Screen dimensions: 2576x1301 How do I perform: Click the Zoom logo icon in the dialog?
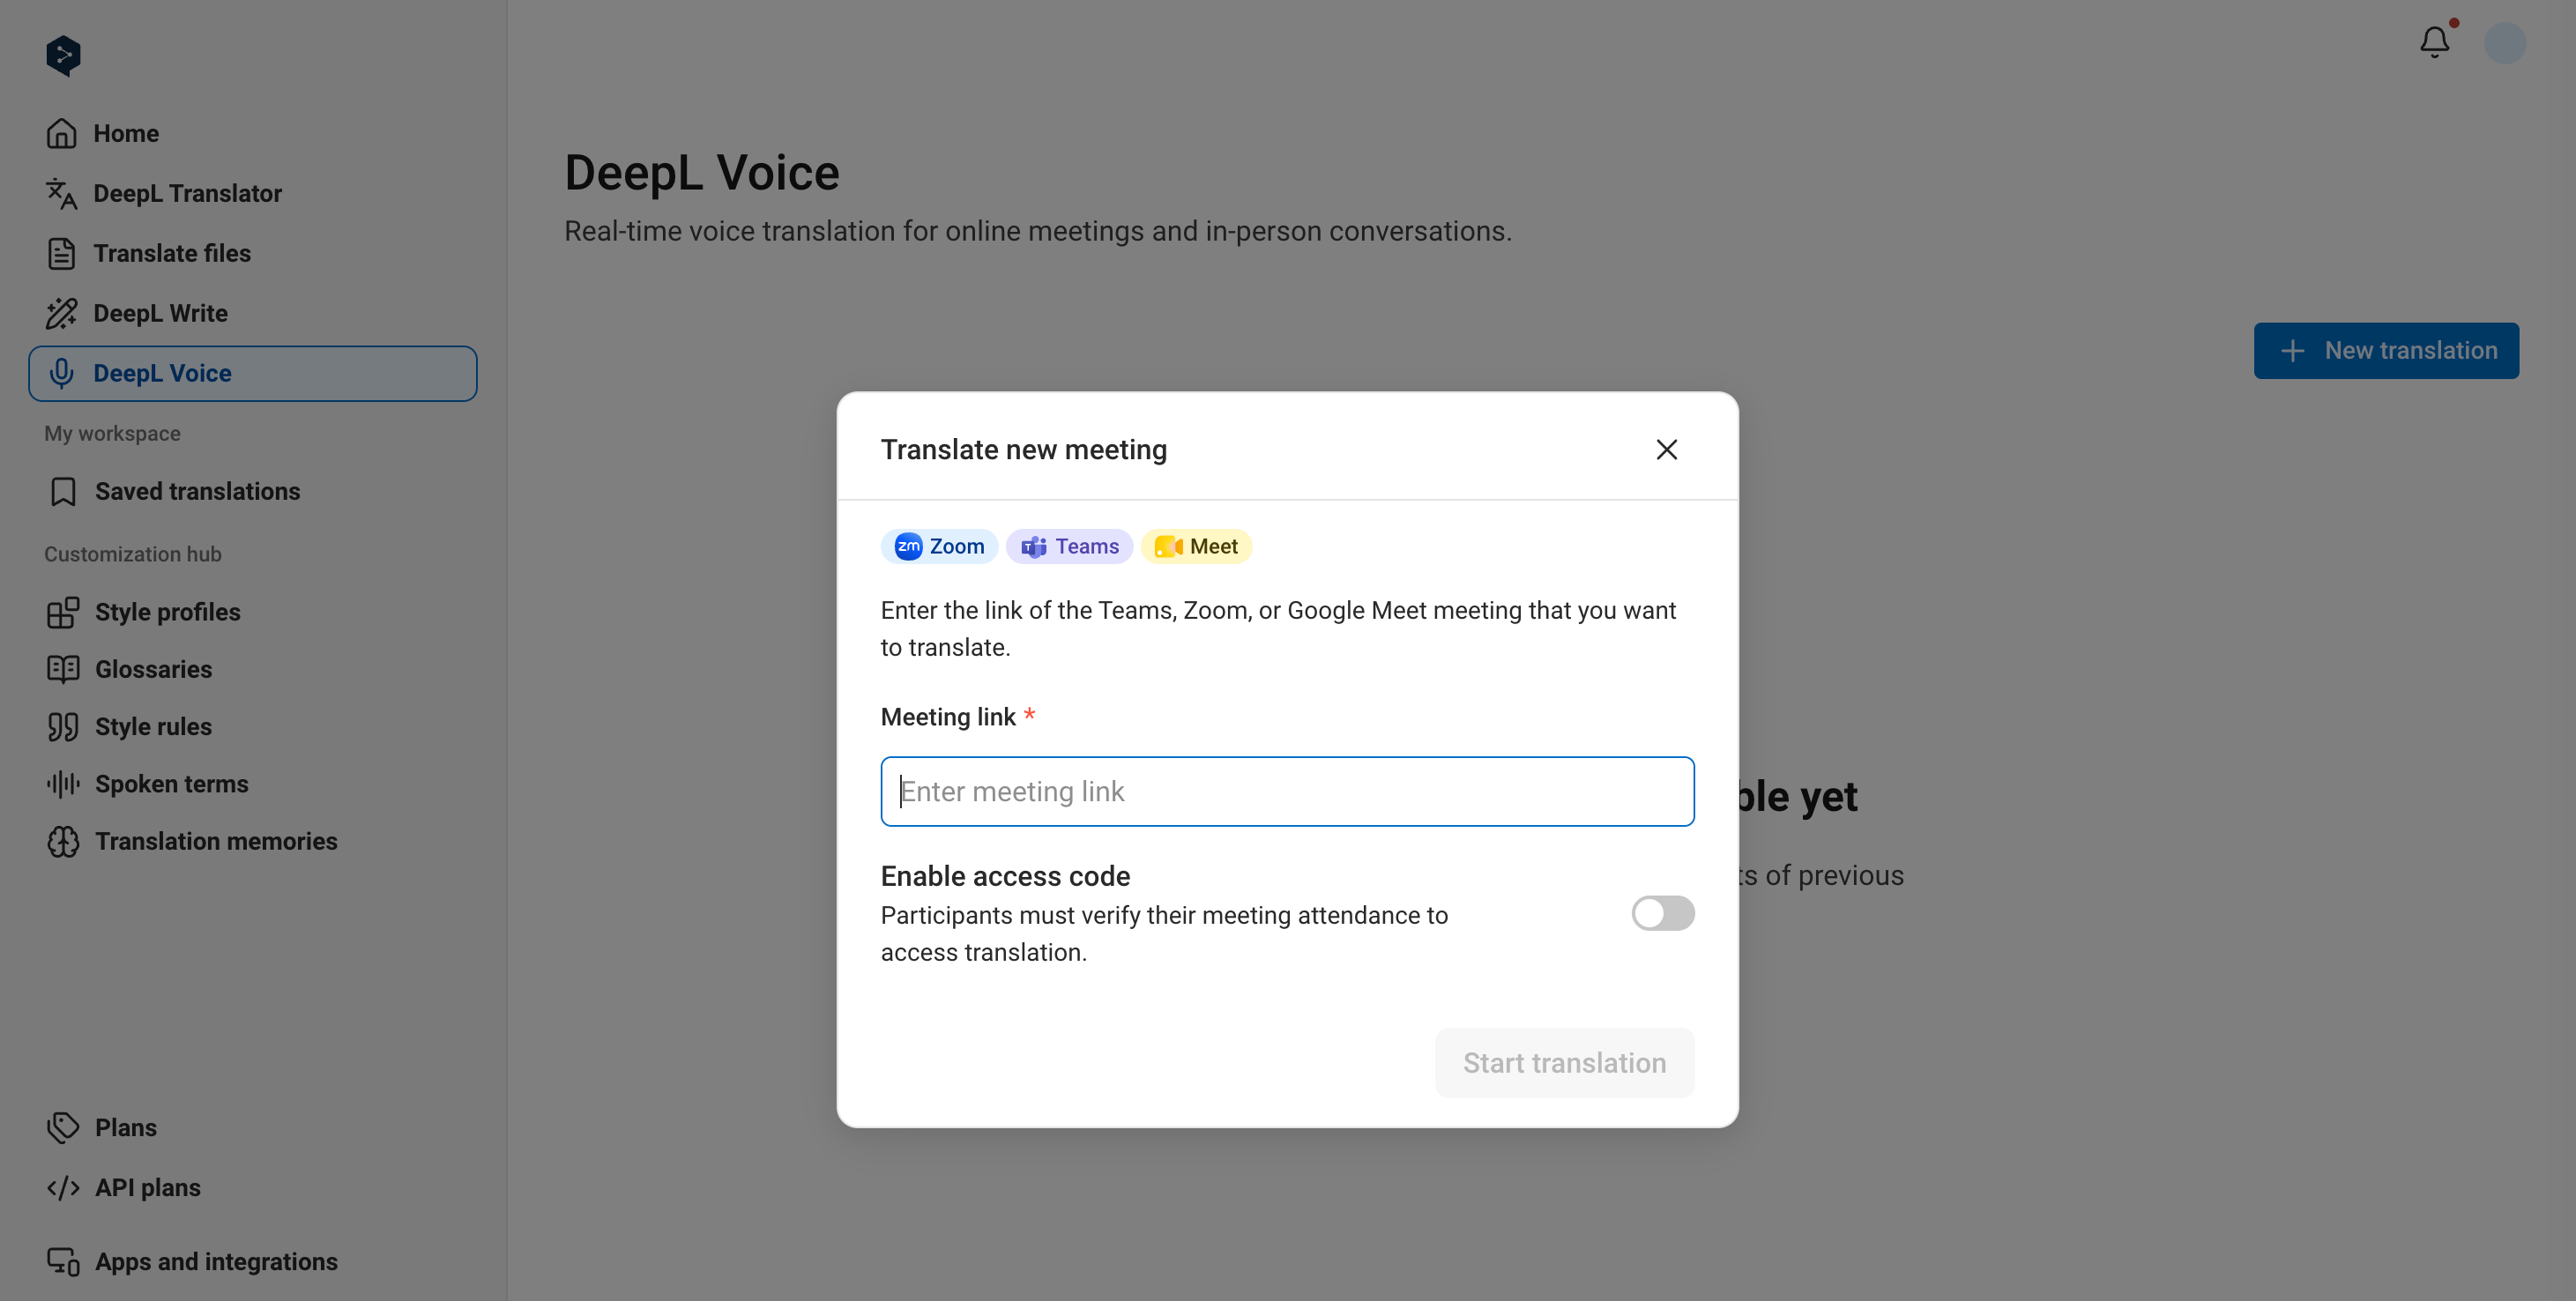tap(908, 546)
